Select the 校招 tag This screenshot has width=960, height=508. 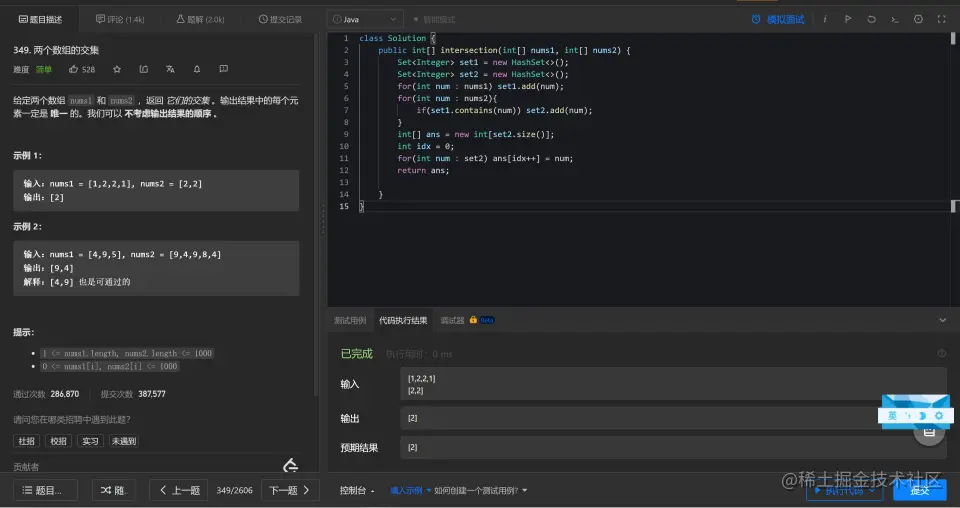[58, 441]
